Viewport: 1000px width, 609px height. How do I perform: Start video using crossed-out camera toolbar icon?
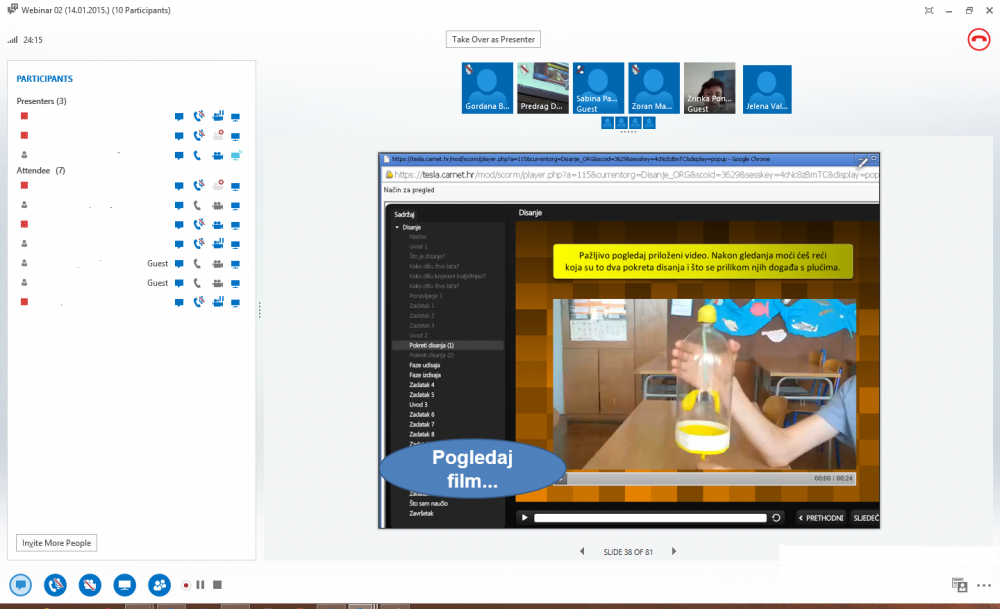click(90, 585)
